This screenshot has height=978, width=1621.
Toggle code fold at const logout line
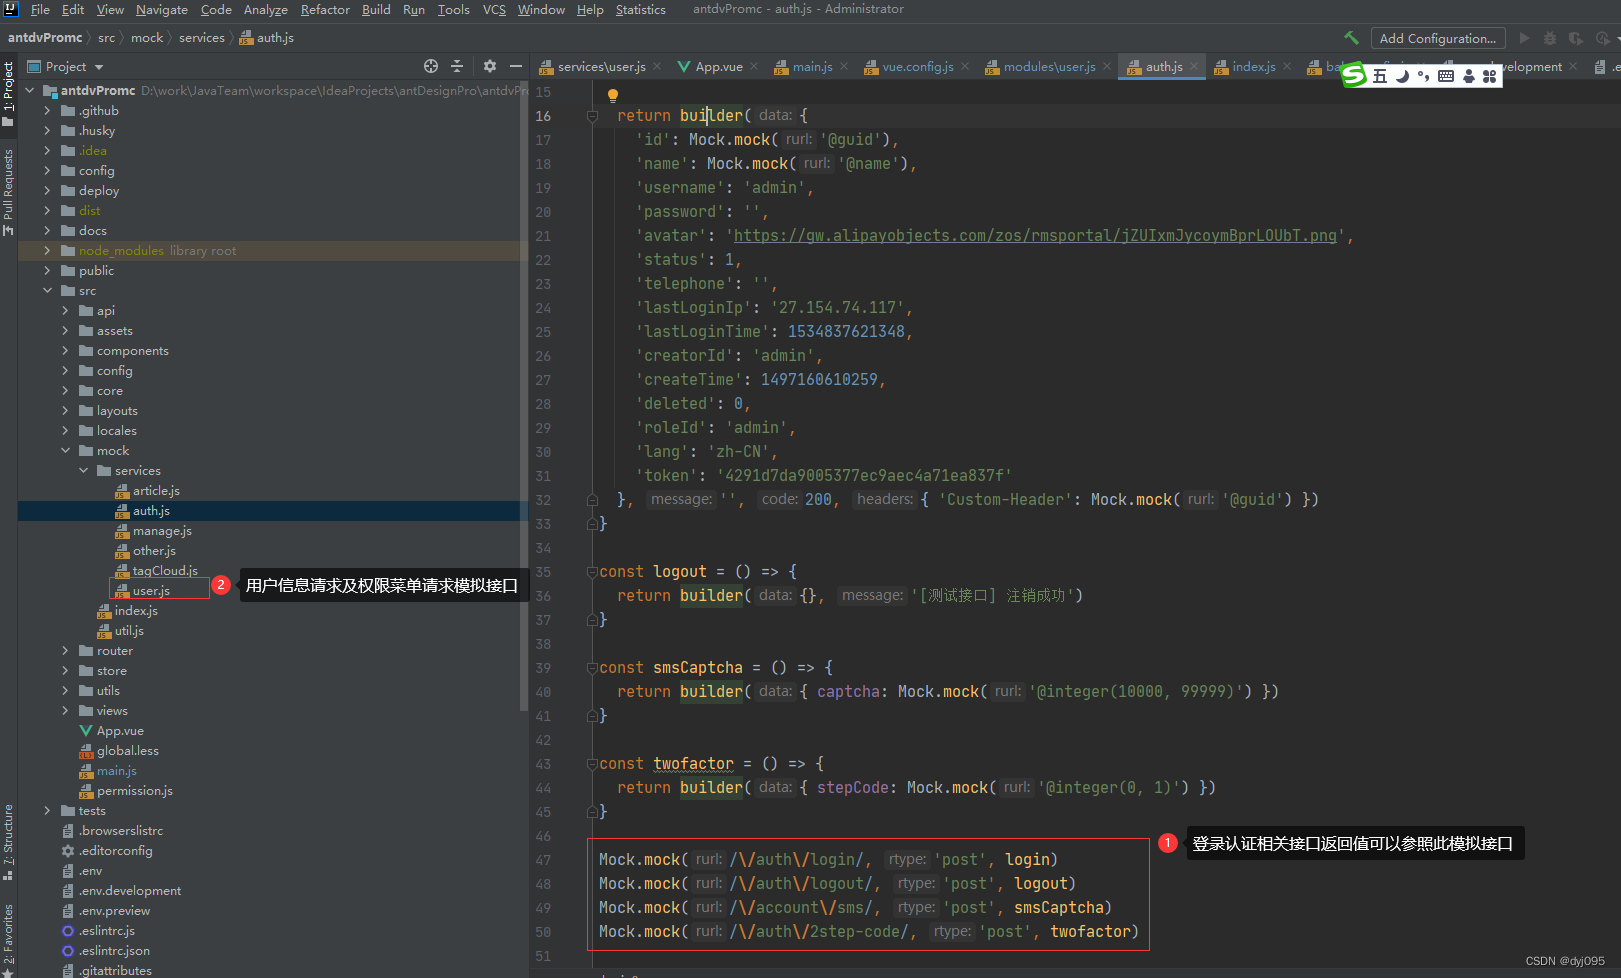click(x=592, y=572)
